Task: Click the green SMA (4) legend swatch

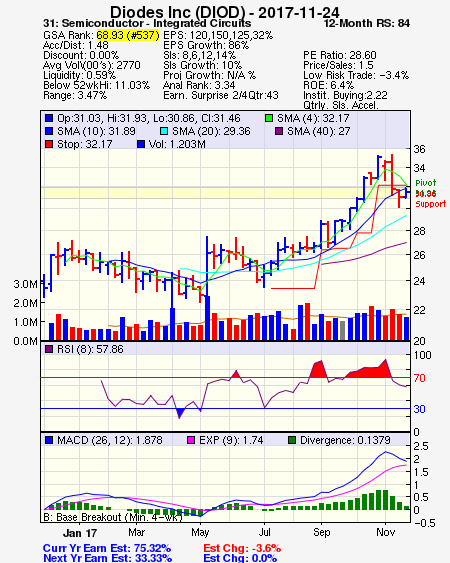Action: click(269, 118)
